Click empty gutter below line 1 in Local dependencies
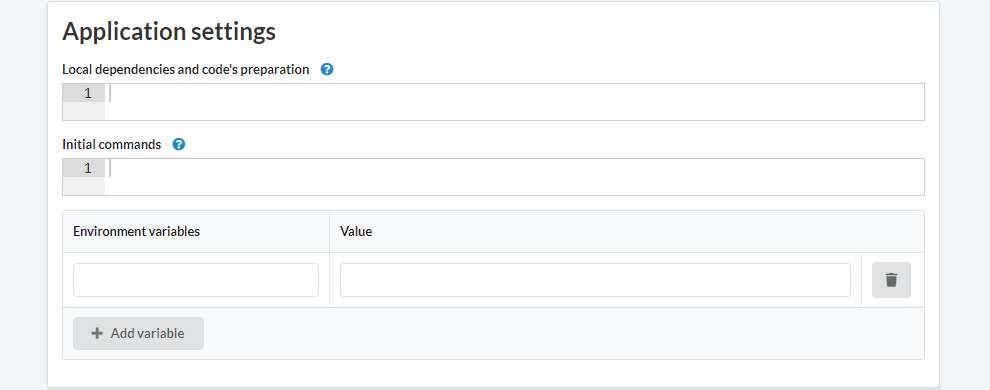990x390 pixels. (x=84, y=111)
